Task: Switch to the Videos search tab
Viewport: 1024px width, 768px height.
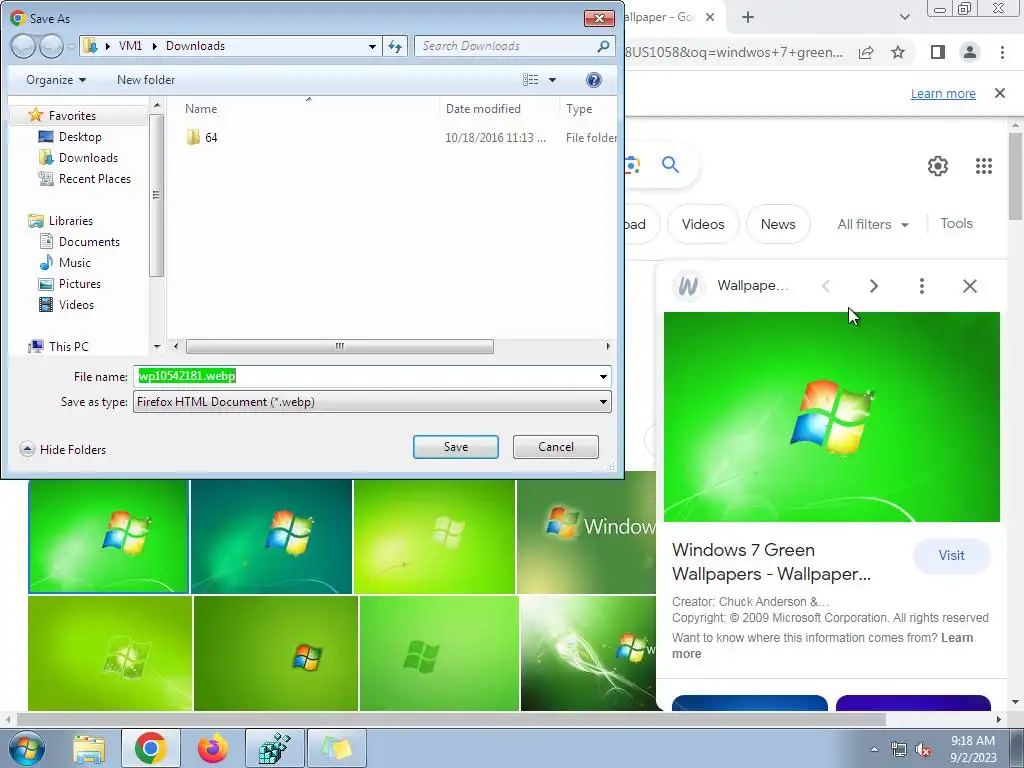Action: (703, 224)
